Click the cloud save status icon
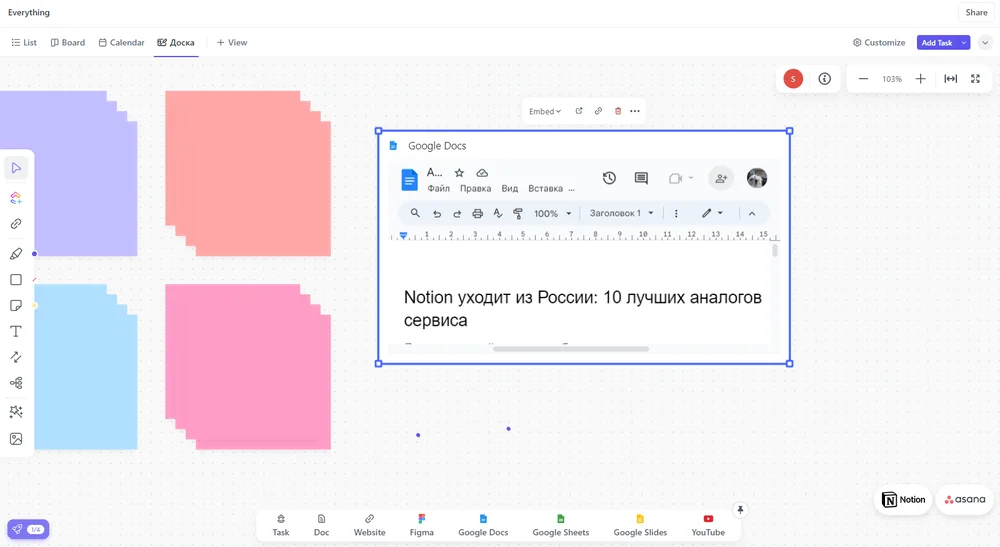 [482, 173]
